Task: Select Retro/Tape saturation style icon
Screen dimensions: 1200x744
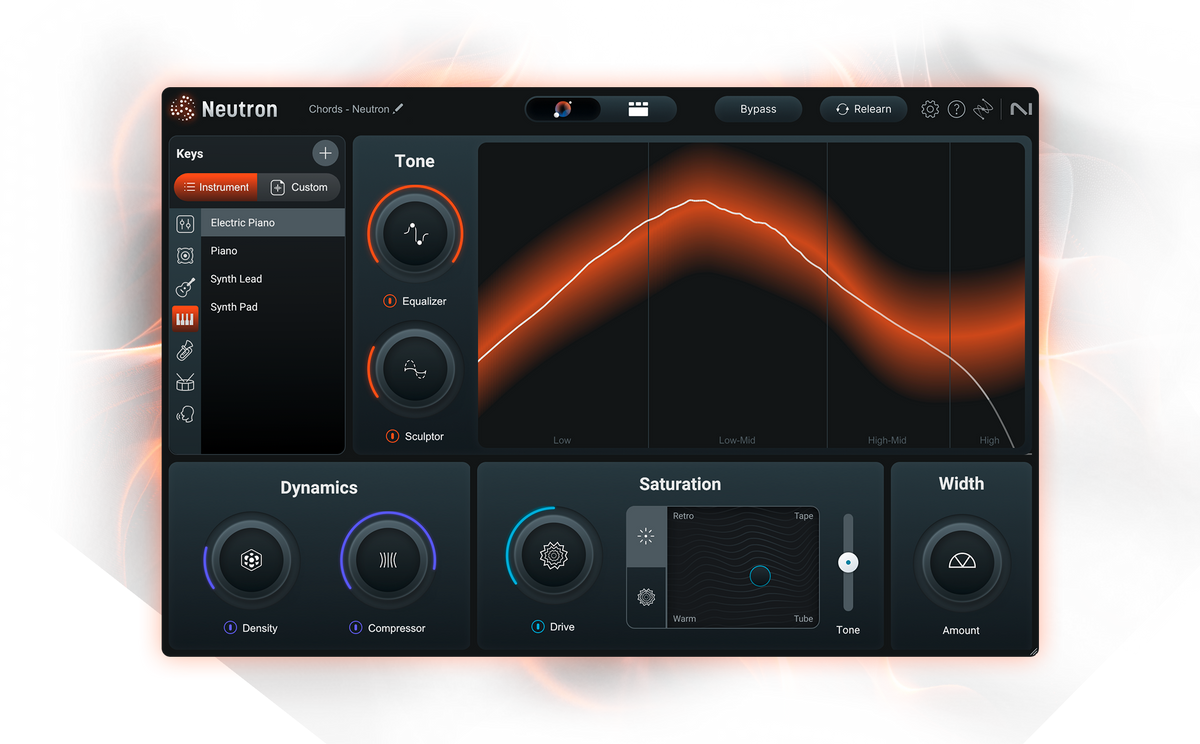Action: click(646, 537)
